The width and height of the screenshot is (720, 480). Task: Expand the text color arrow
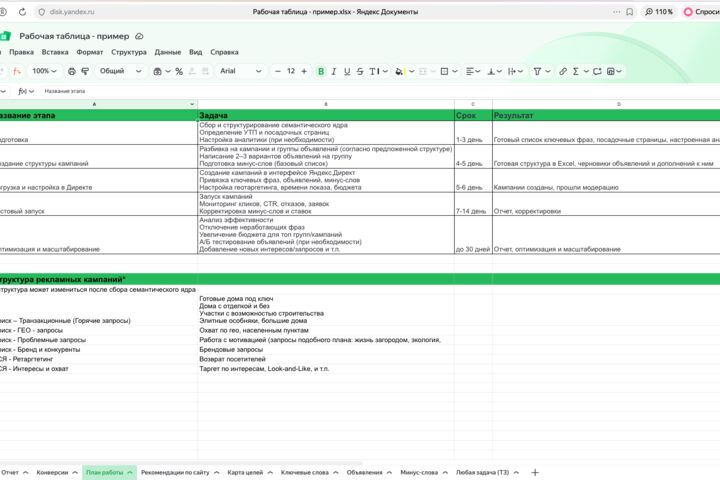point(385,71)
